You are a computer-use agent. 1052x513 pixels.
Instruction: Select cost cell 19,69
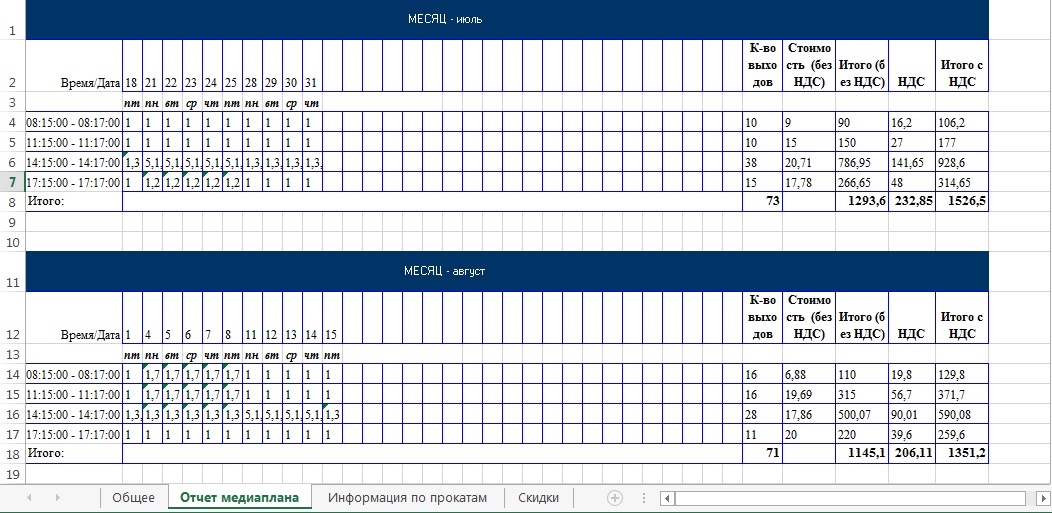(808, 394)
